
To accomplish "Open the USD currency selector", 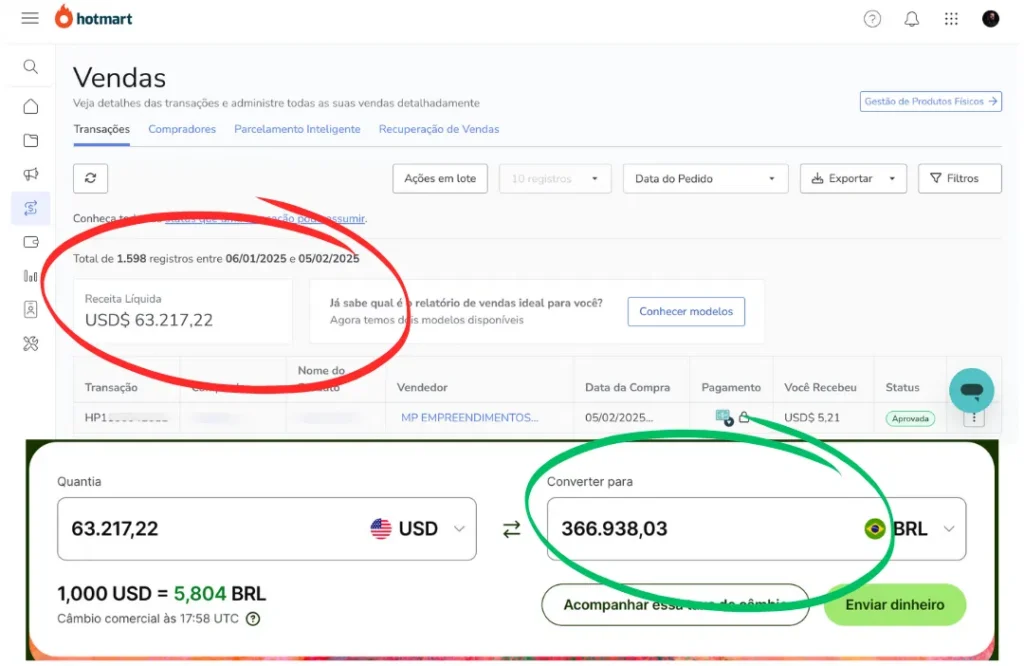I will tap(418, 529).
